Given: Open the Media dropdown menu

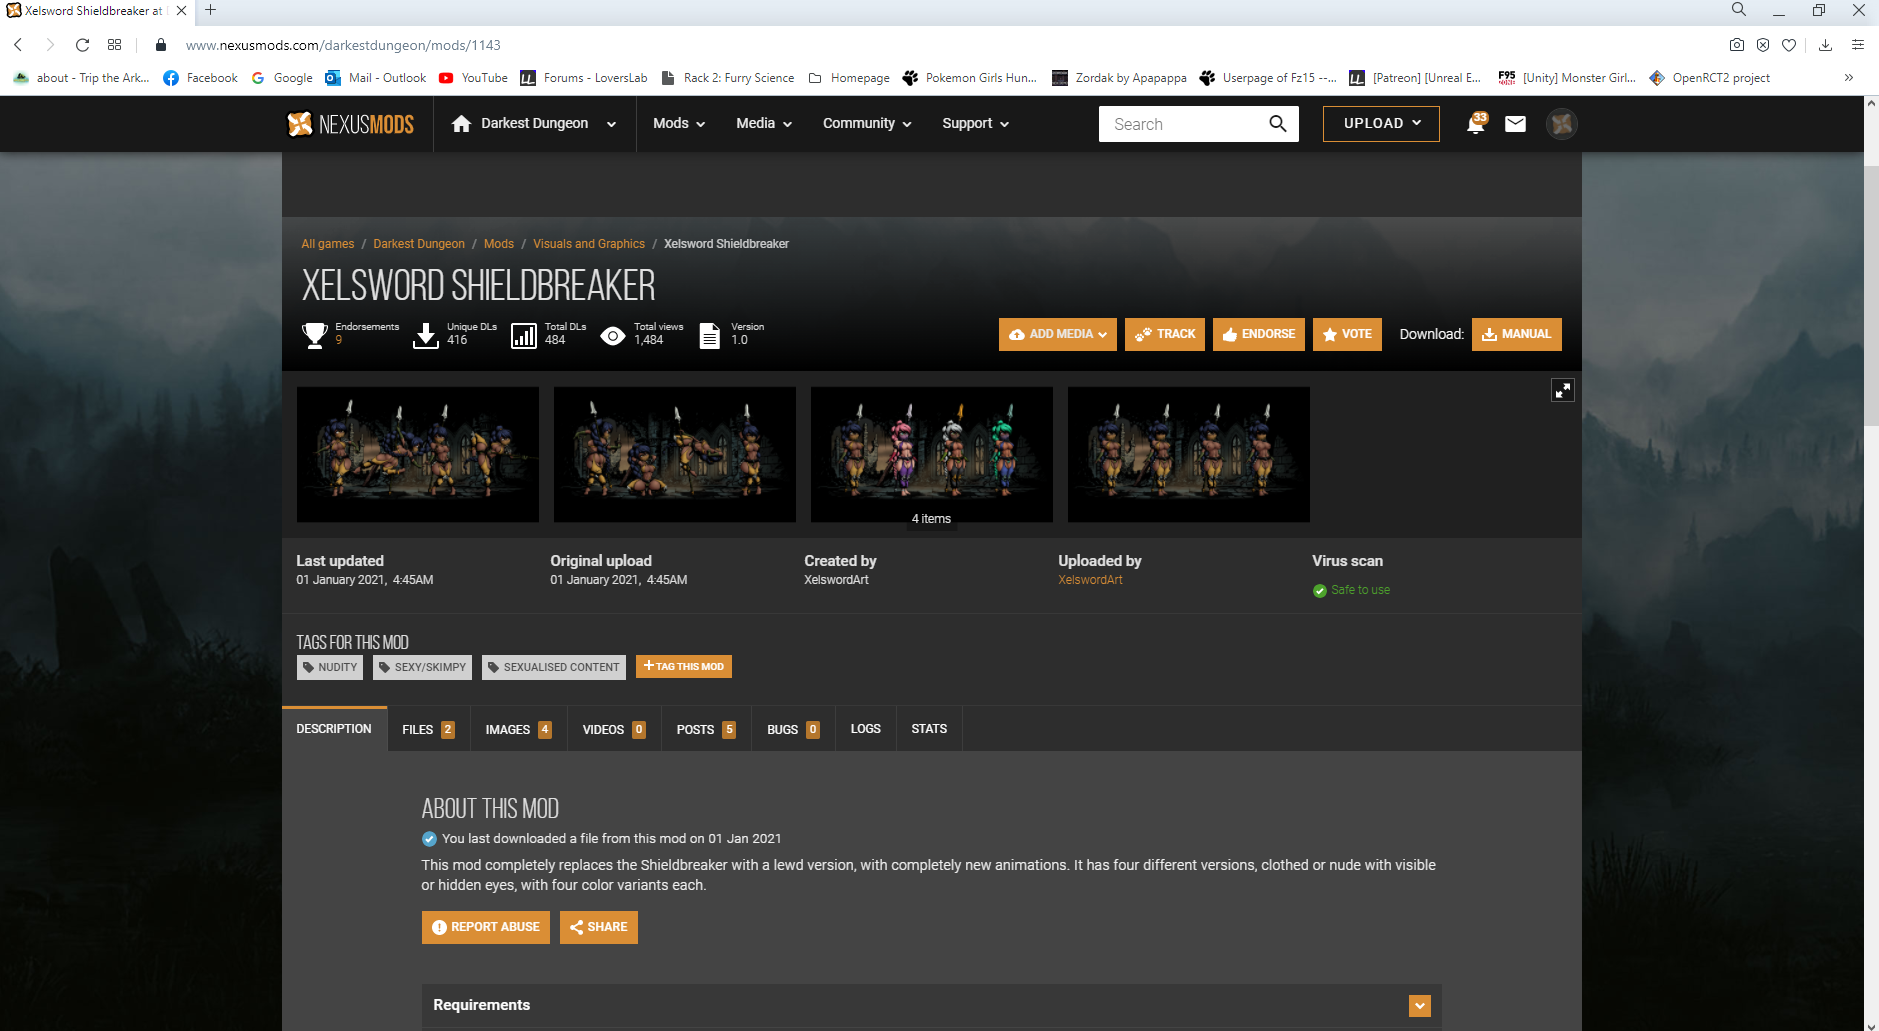Looking at the screenshot, I should (764, 124).
